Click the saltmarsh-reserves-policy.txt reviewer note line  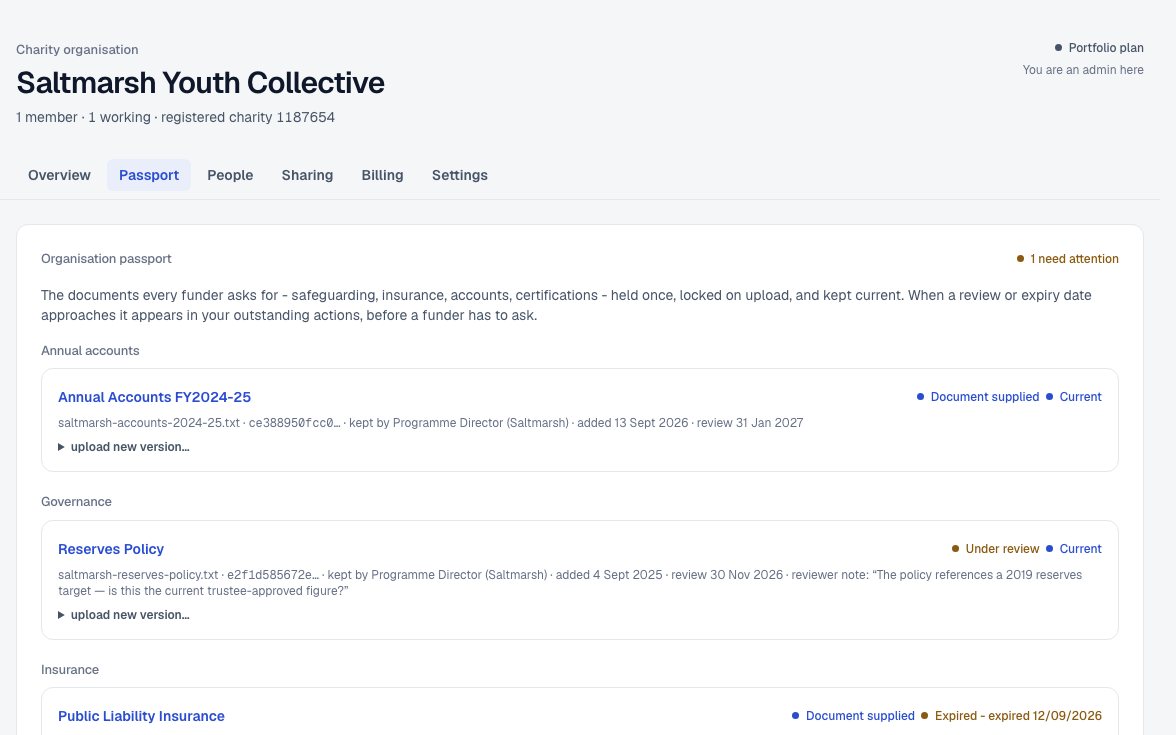coord(570,583)
